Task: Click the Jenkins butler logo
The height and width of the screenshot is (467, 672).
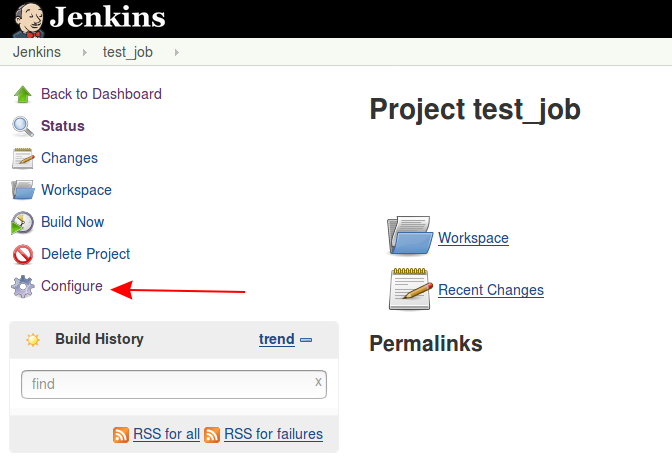Action: 28,20
